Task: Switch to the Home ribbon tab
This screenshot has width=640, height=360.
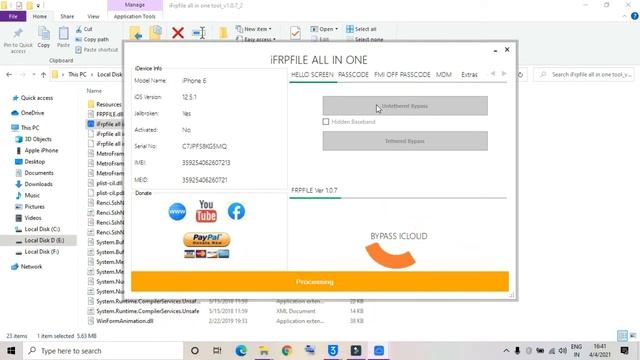Action: coord(40,16)
